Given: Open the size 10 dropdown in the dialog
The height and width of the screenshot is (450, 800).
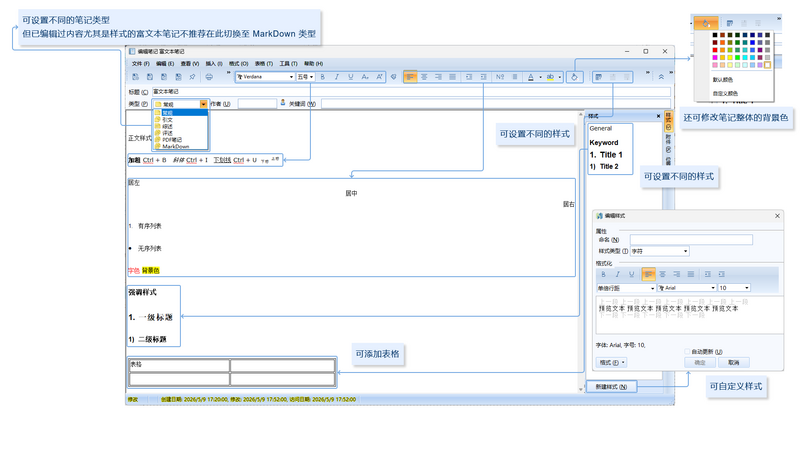Looking at the screenshot, I should point(747,288).
